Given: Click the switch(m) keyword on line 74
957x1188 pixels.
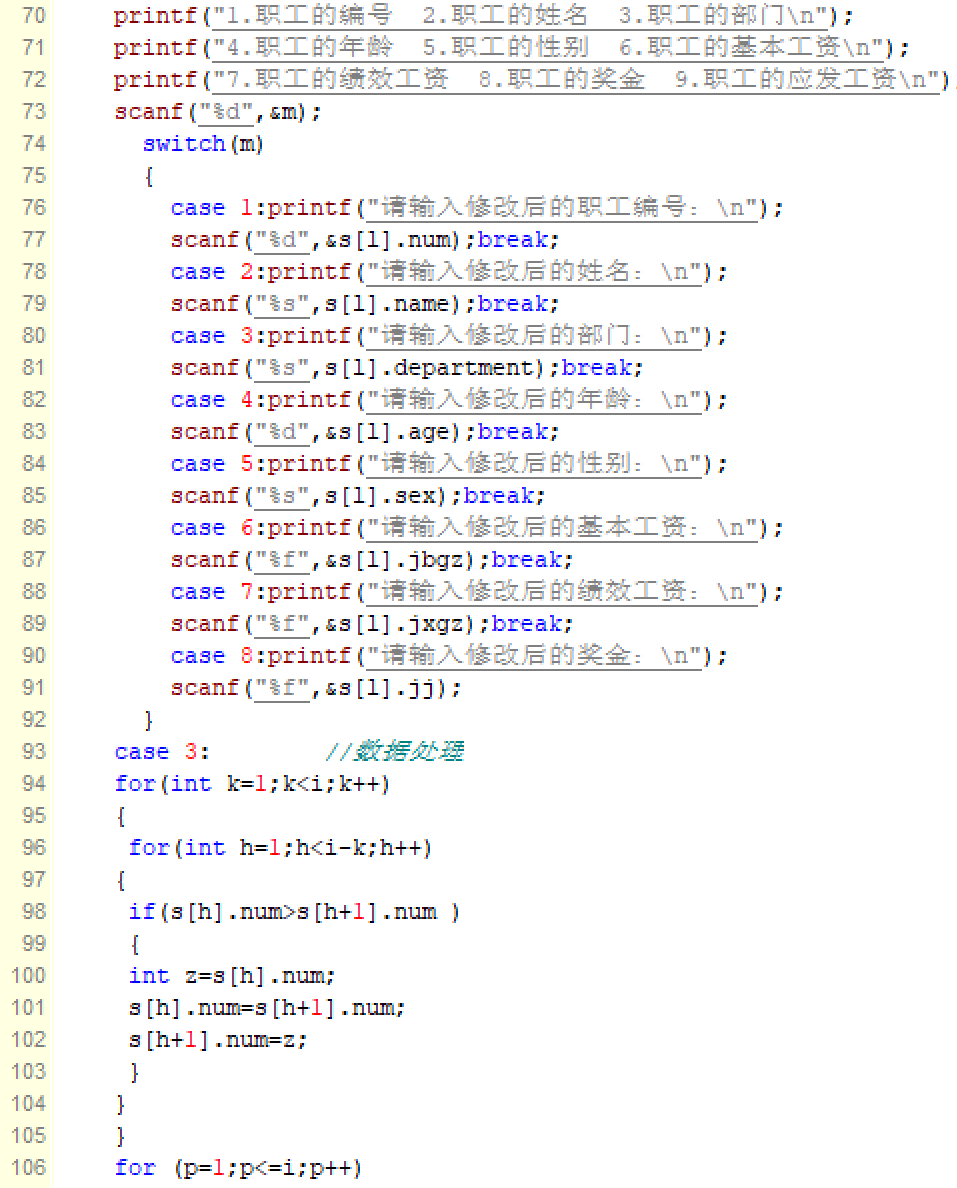Looking at the screenshot, I should coord(203,143).
